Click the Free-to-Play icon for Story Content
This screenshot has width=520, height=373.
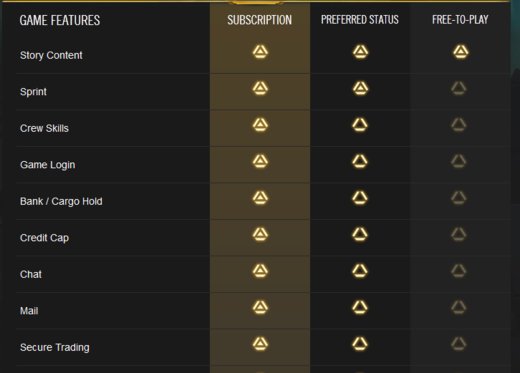460,52
